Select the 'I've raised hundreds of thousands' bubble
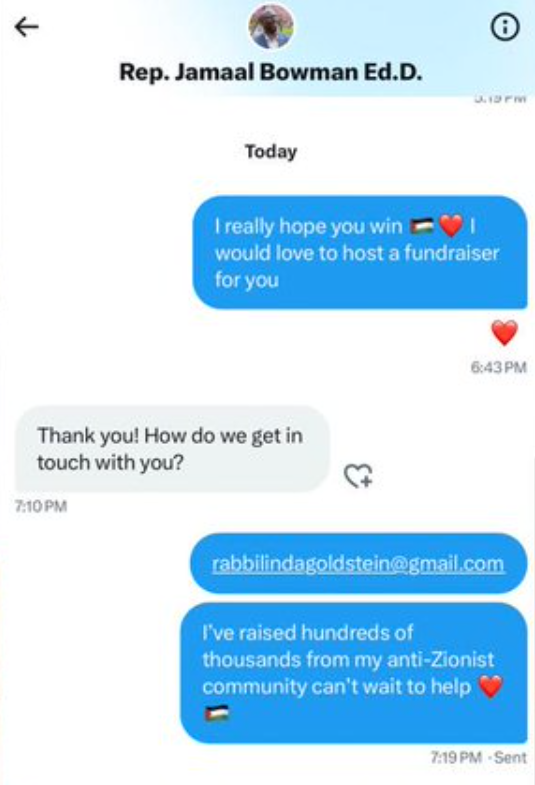The height and width of the screenshot is (785, 535). [x=354, y=673]
